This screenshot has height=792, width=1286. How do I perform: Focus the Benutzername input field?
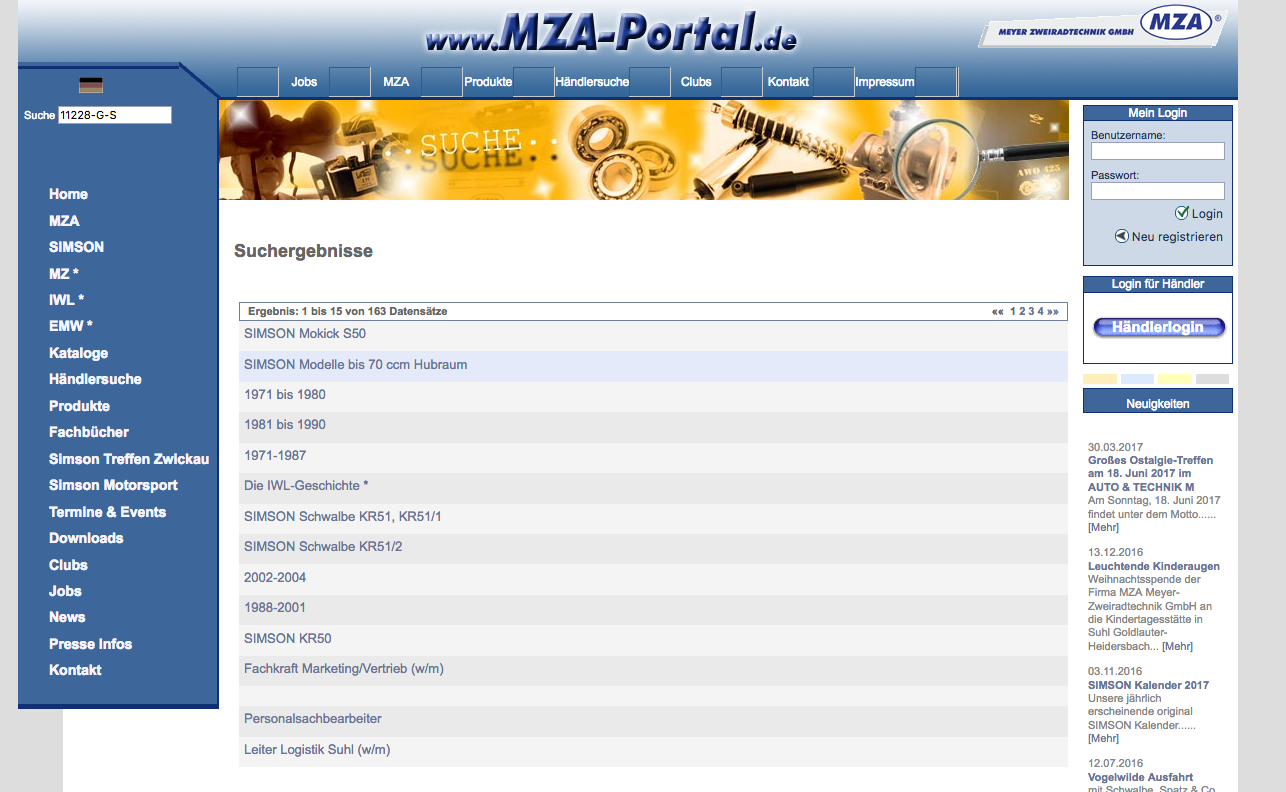[x=1157, y=151]
